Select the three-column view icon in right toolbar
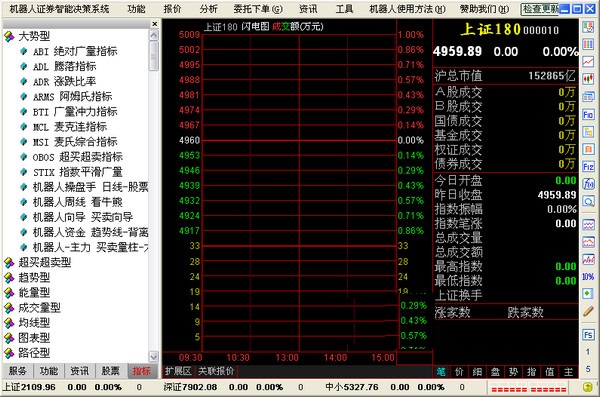This screenshot has width=600, height=397. click(x=588, y=44)
